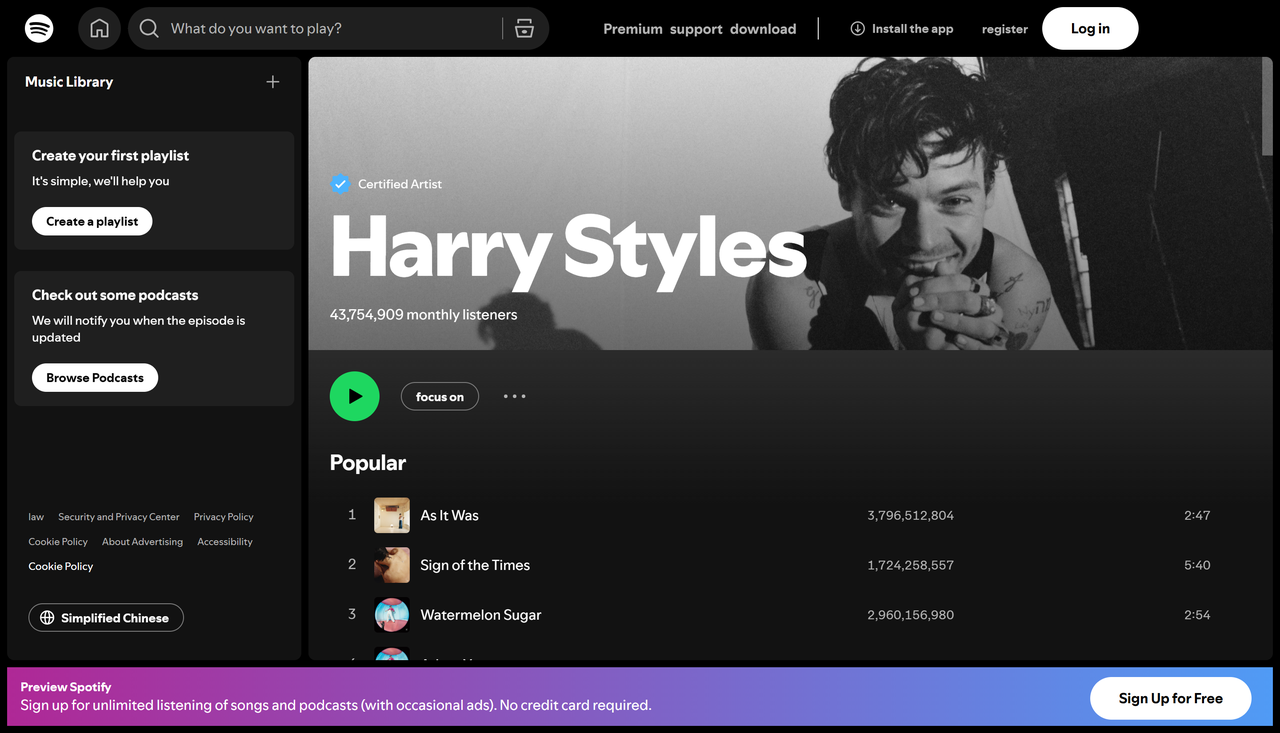Click the Preview Spotify banner title
The height and width of the screenshot is (733, 1280).
pyautogui.click(x=66, y=687)
